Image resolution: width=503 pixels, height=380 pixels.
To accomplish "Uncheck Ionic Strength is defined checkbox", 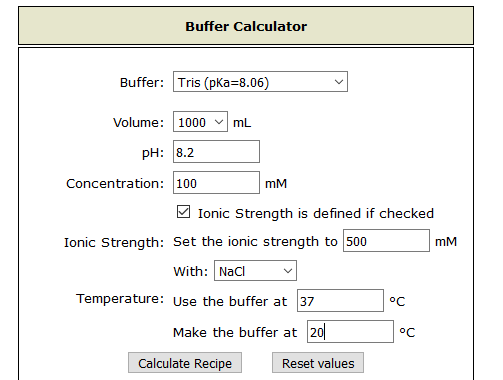I will pos(183,212).
